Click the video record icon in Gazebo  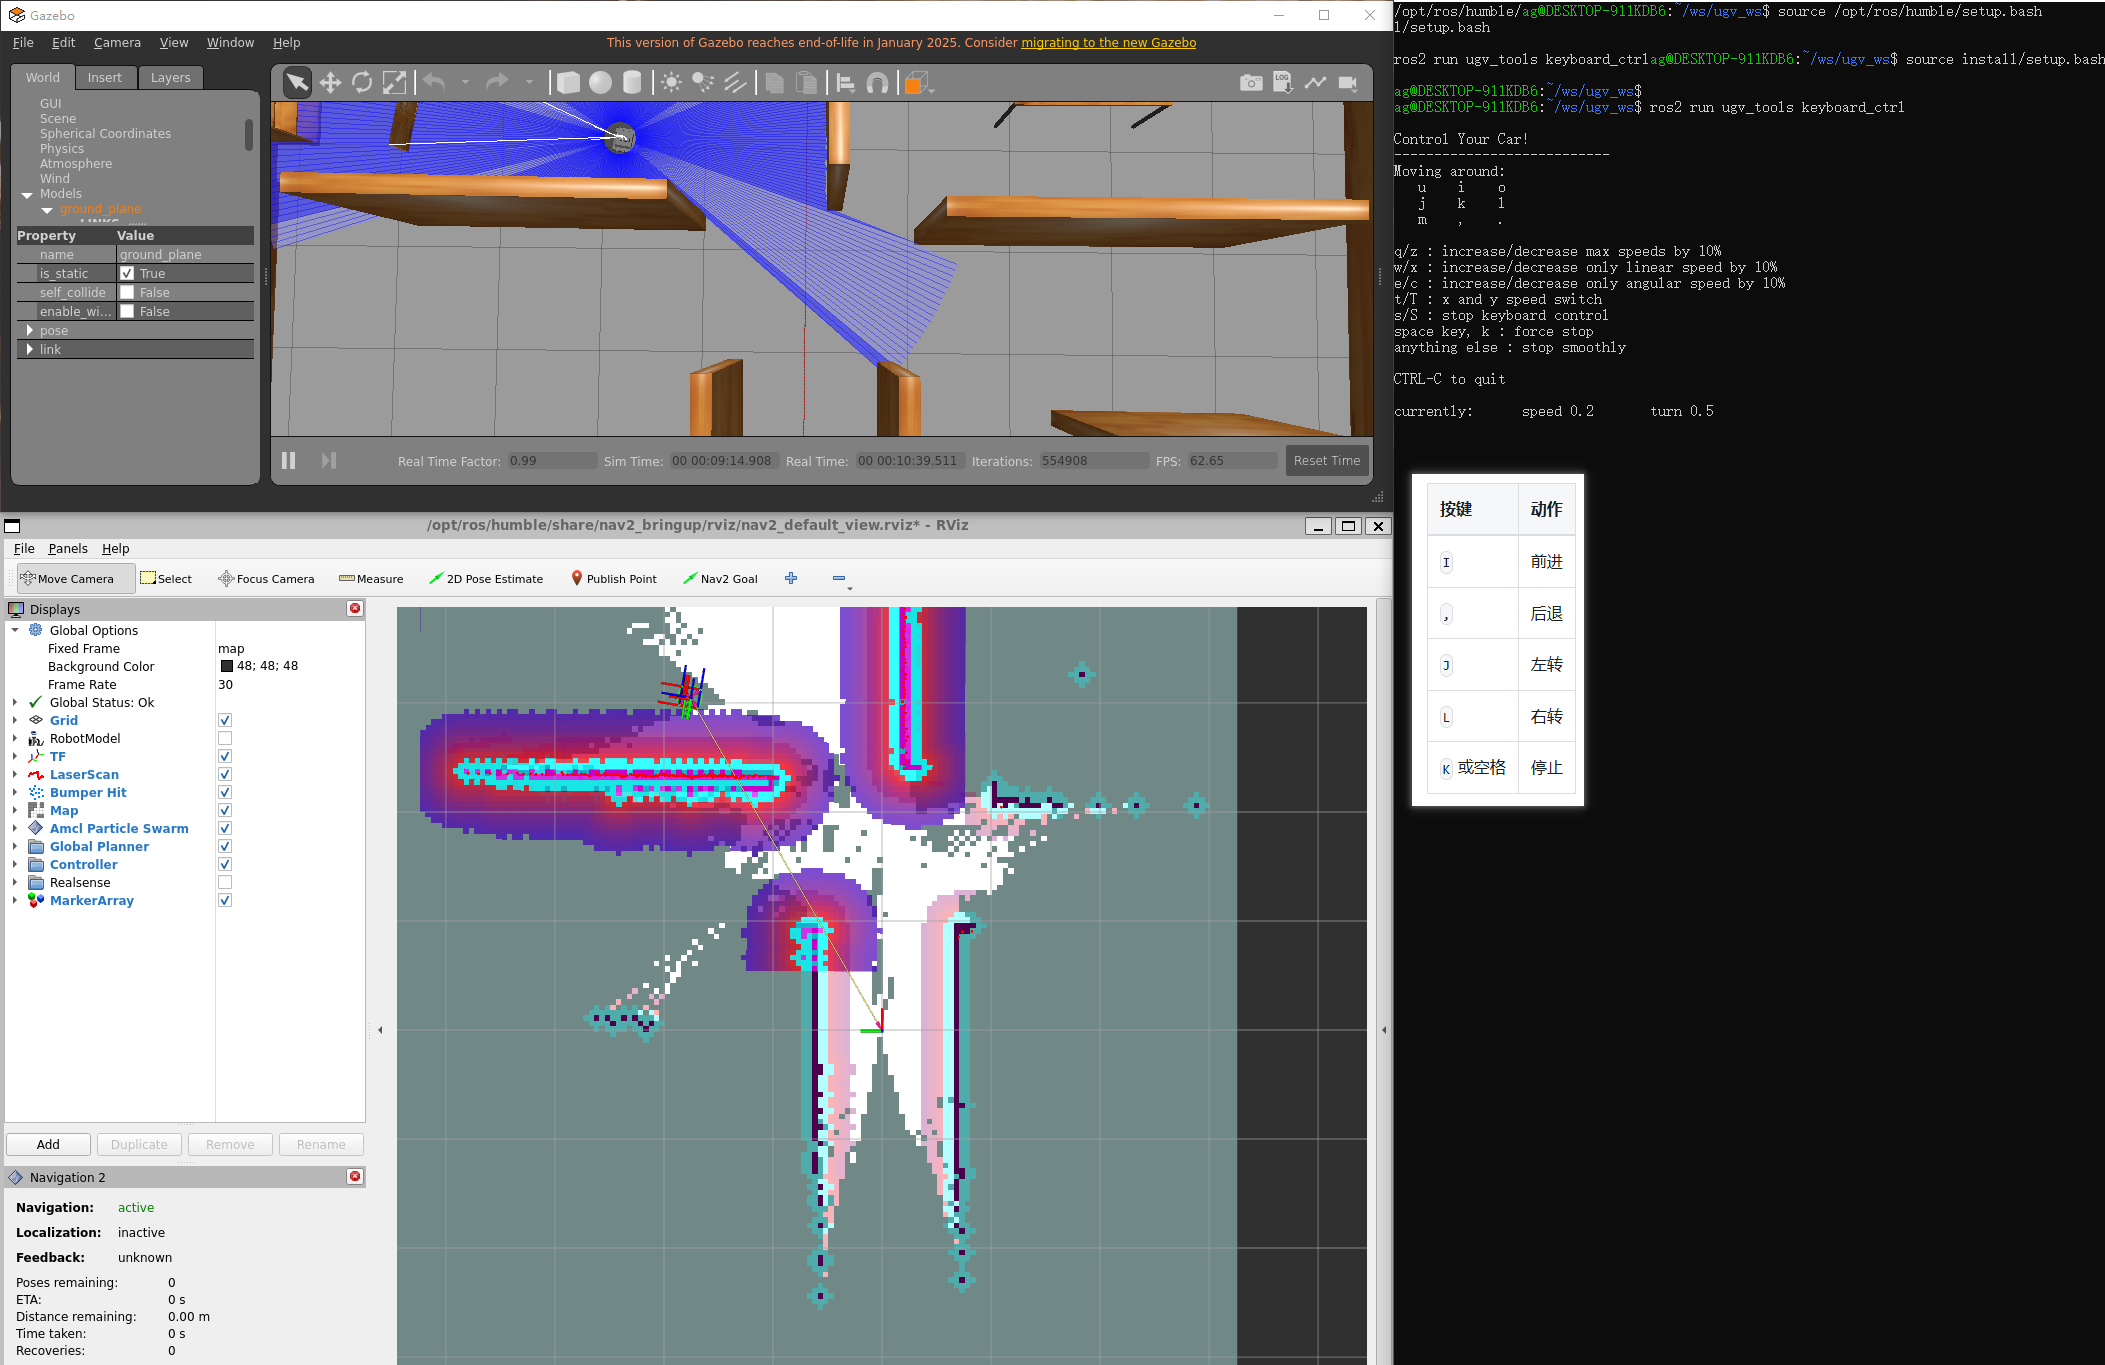pos(1348,83)
